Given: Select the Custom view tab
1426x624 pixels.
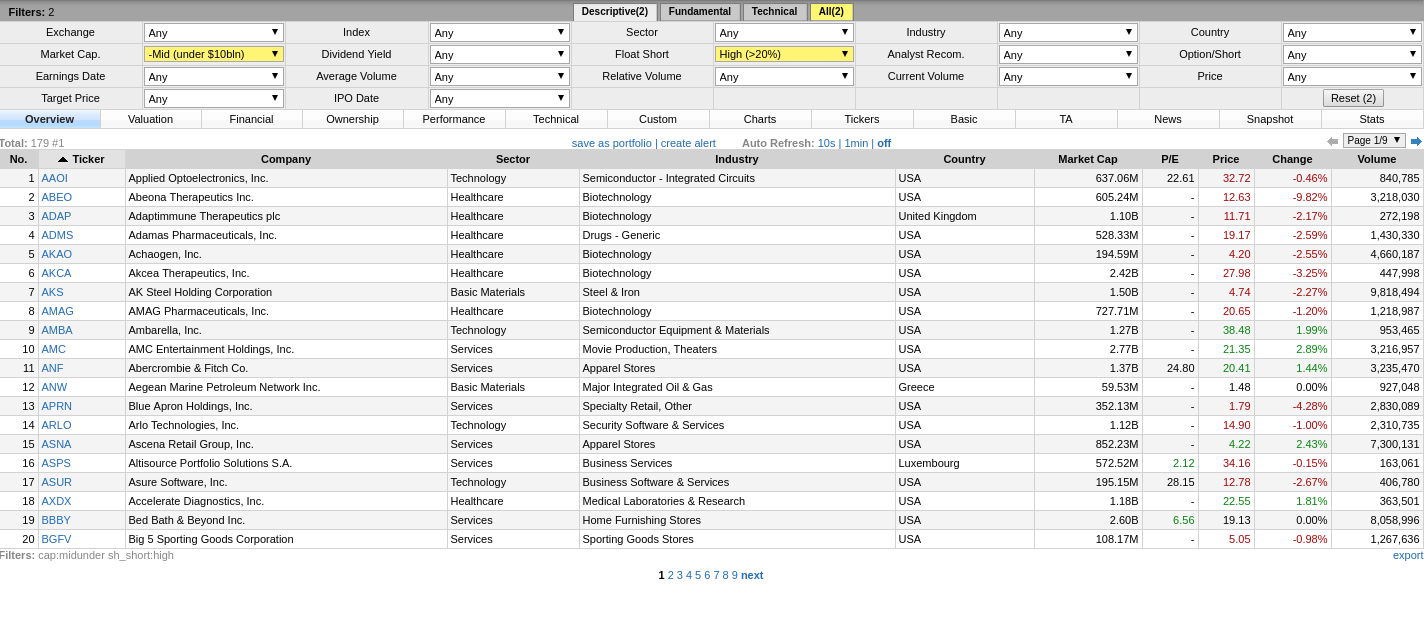Looking at the screenshot, I should [658, 119].
